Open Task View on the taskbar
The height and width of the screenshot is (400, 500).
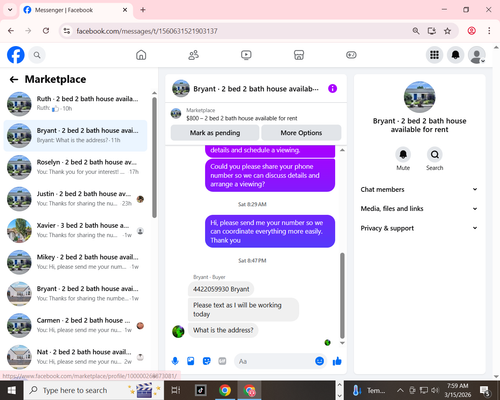176,390
